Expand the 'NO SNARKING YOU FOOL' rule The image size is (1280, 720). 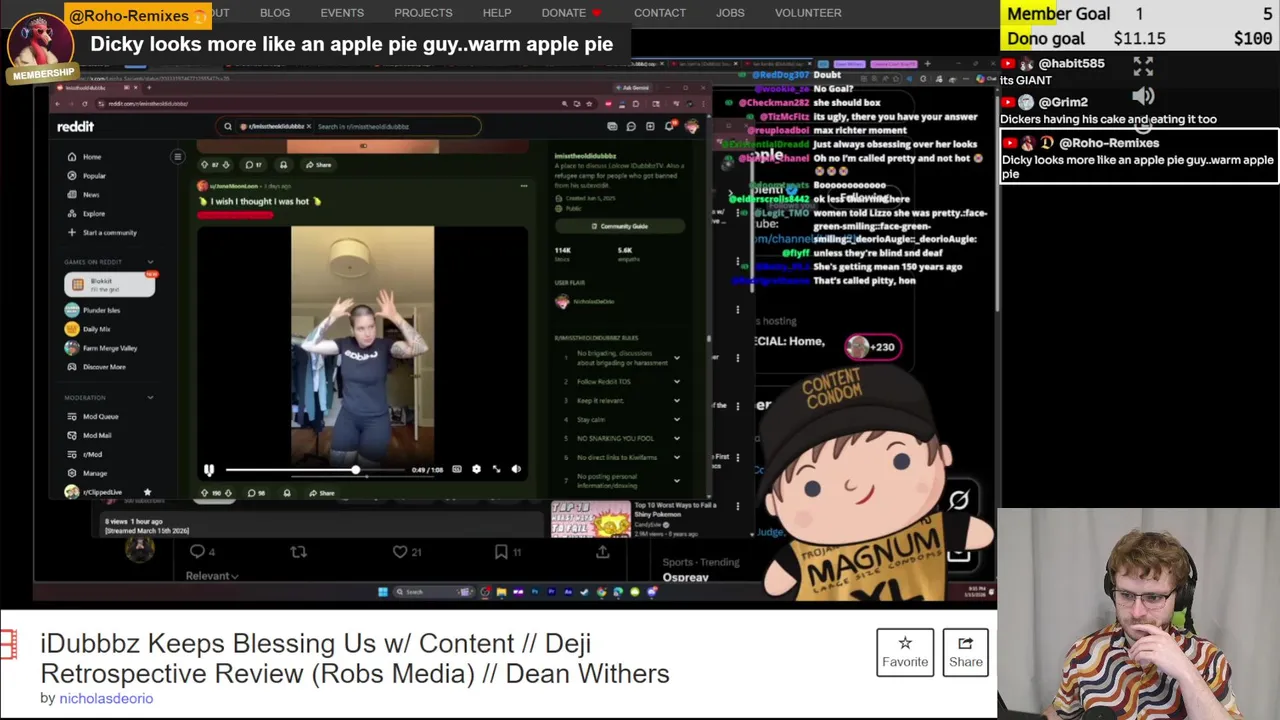[x=676, y=439]
